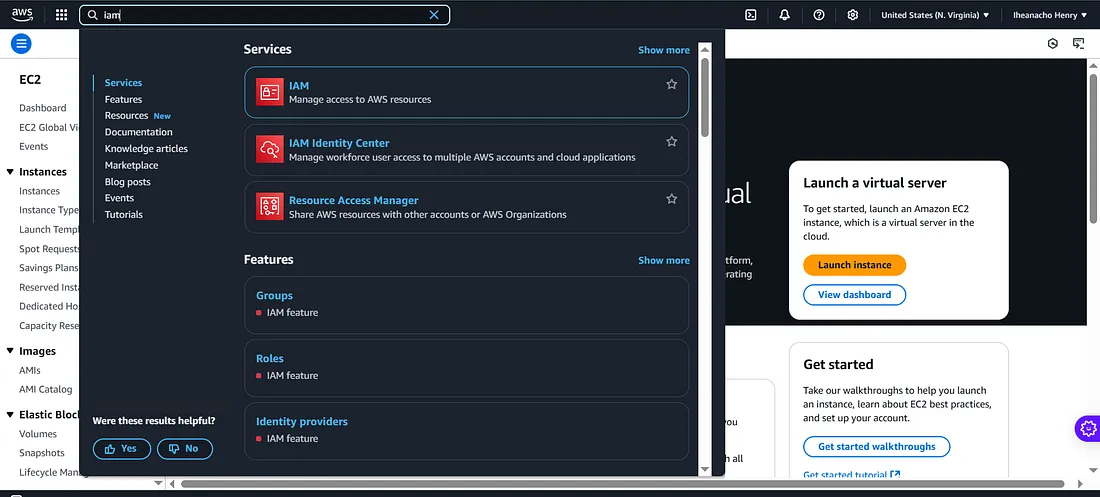Select the Marketplace search category

(x=131, y=166)
